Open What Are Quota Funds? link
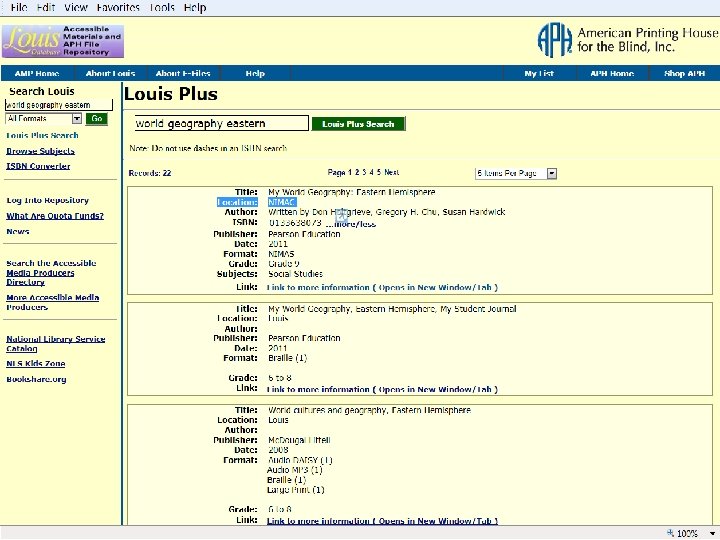 coord(55,216)
